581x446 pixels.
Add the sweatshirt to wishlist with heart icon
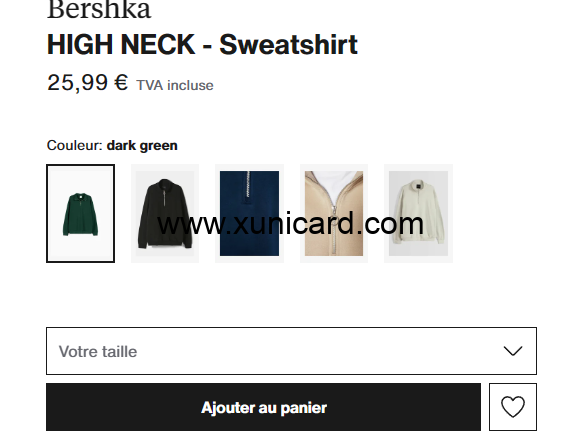tap(512, 407)
